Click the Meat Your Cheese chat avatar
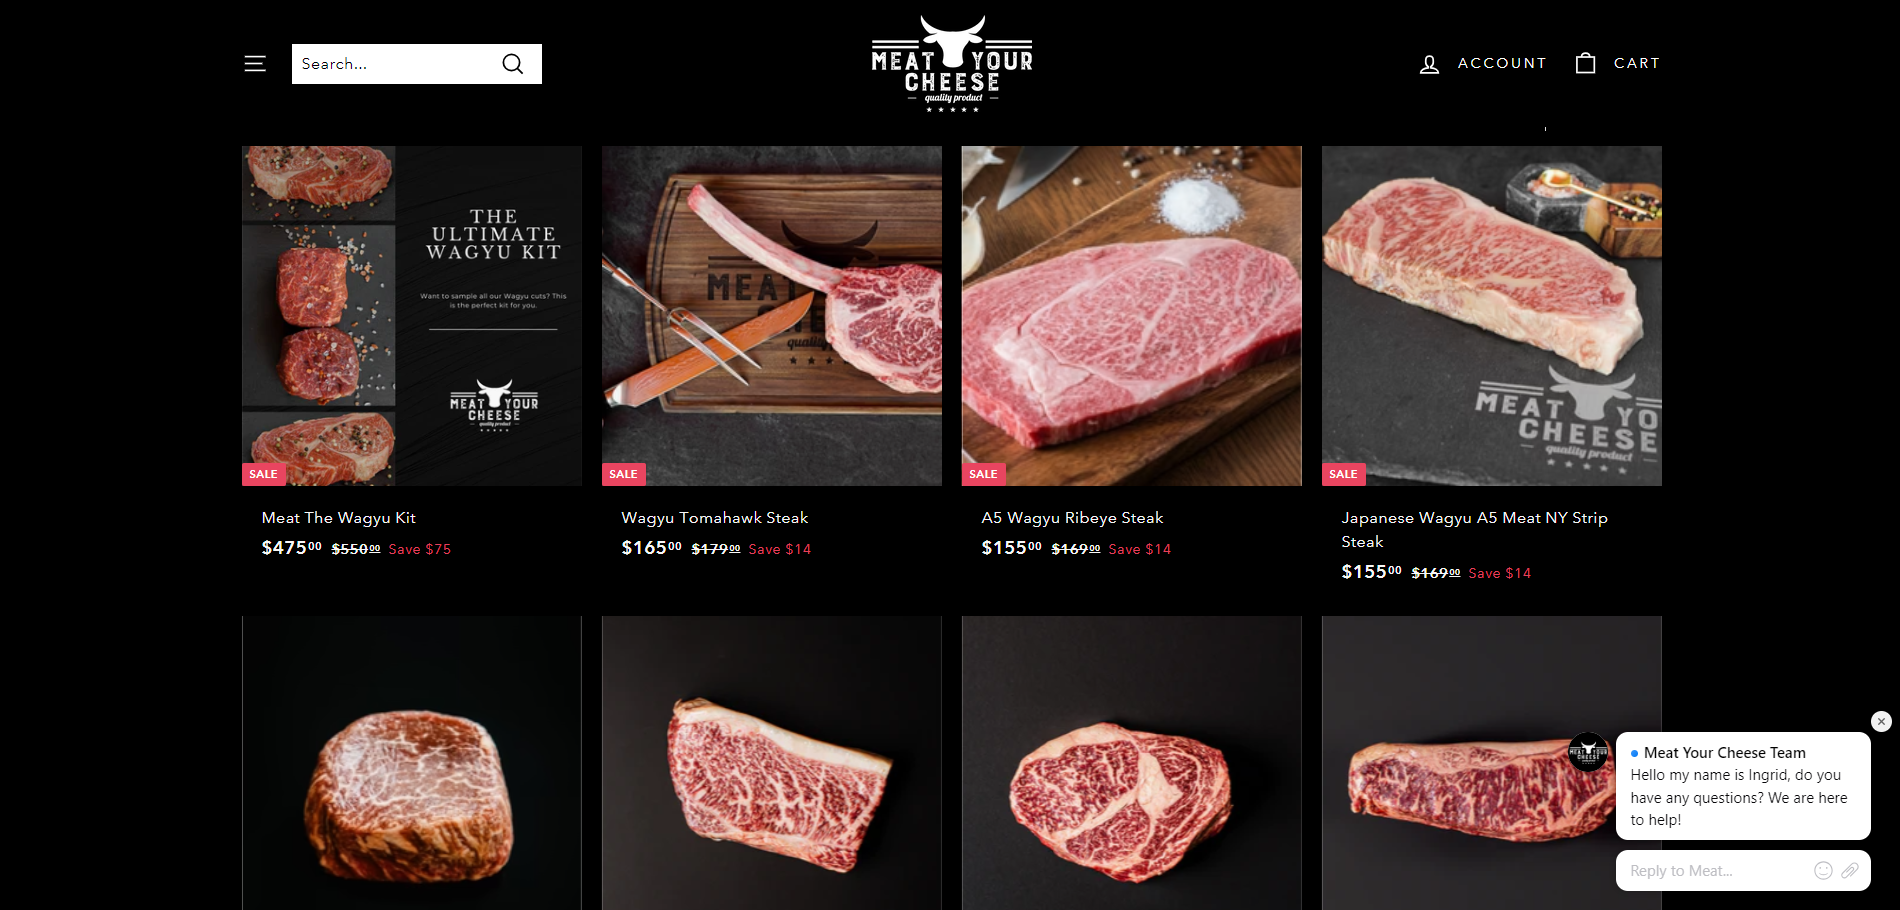Image resolution: width=1900 pixels, height=910 pixels. pos(1588,752)
